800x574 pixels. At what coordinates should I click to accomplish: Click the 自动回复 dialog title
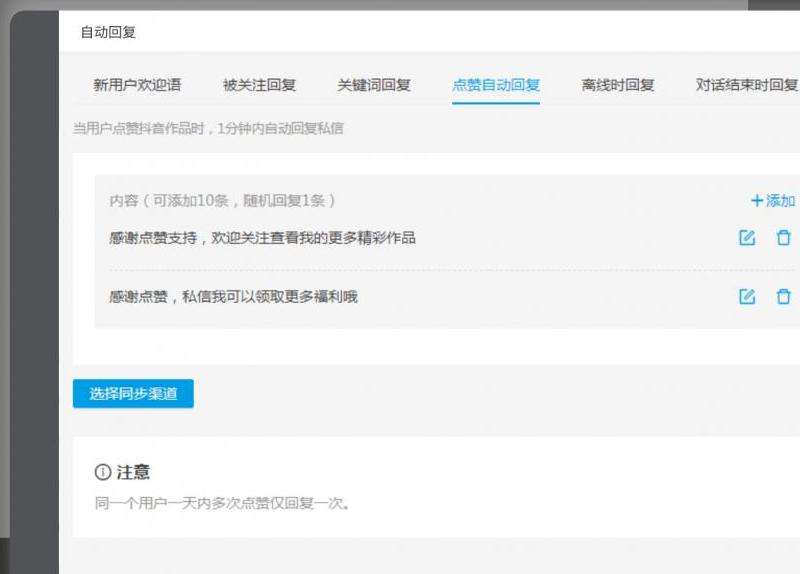click(x=108, y=32)
